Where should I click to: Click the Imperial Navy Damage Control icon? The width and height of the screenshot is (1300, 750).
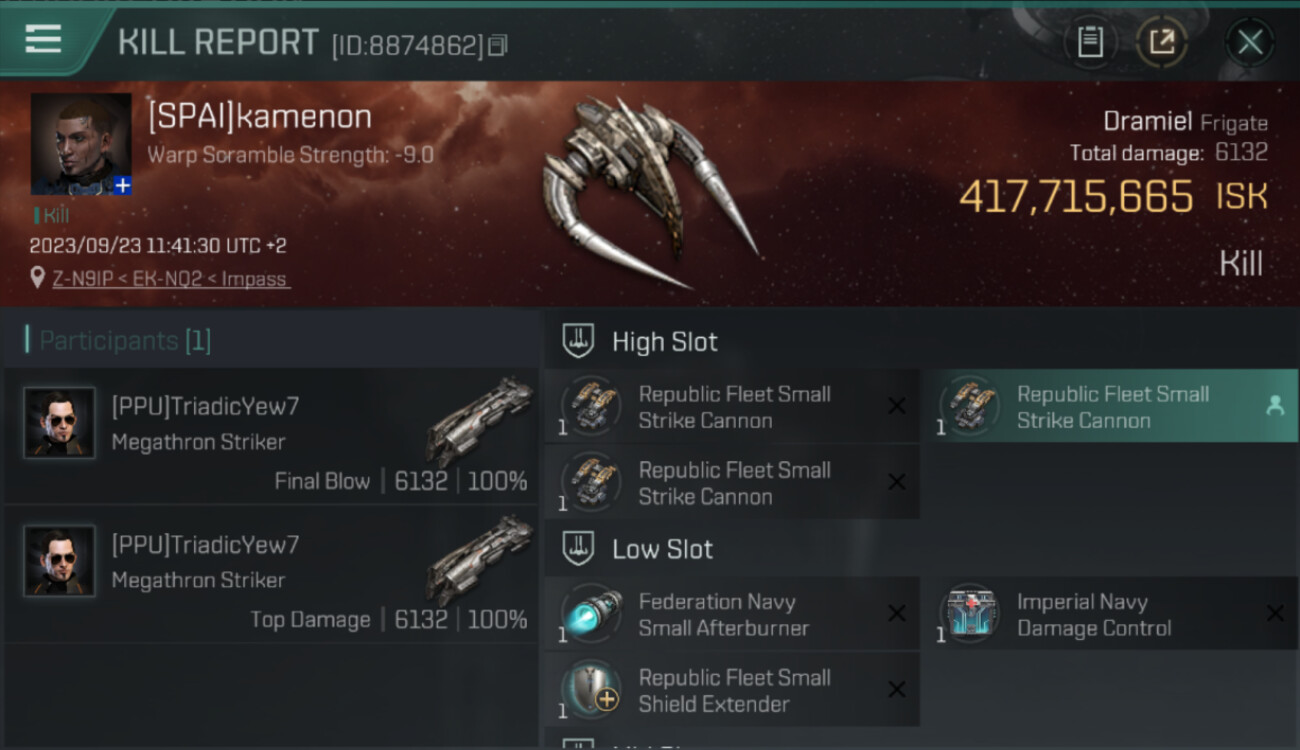[969, 615]
